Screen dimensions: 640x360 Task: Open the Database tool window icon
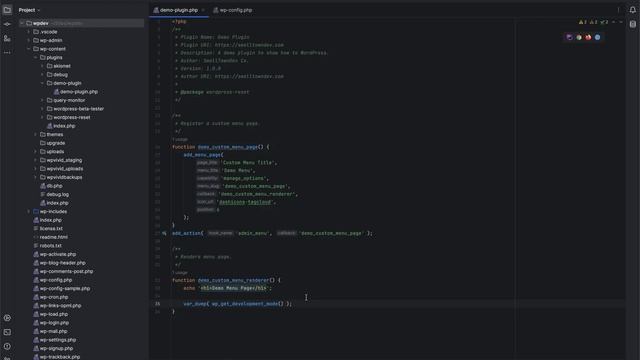(x=633, y=24)
